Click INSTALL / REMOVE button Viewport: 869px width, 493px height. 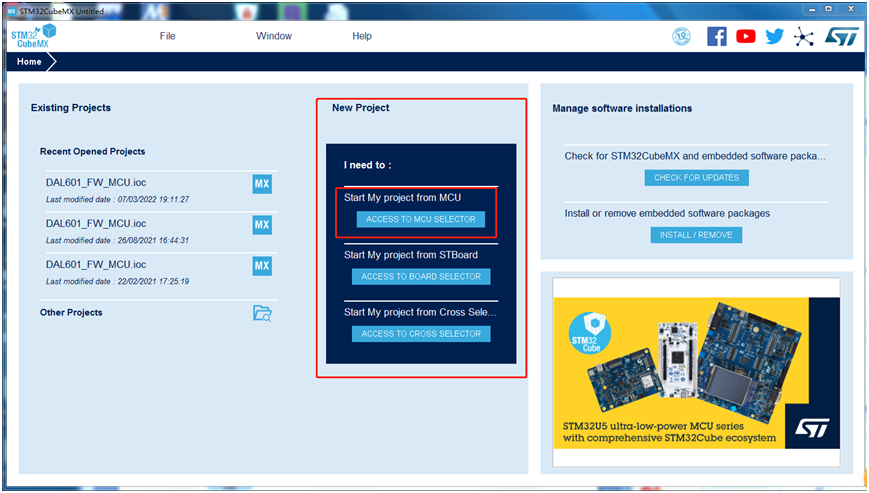pyautogui.click(x=696, y=235)
